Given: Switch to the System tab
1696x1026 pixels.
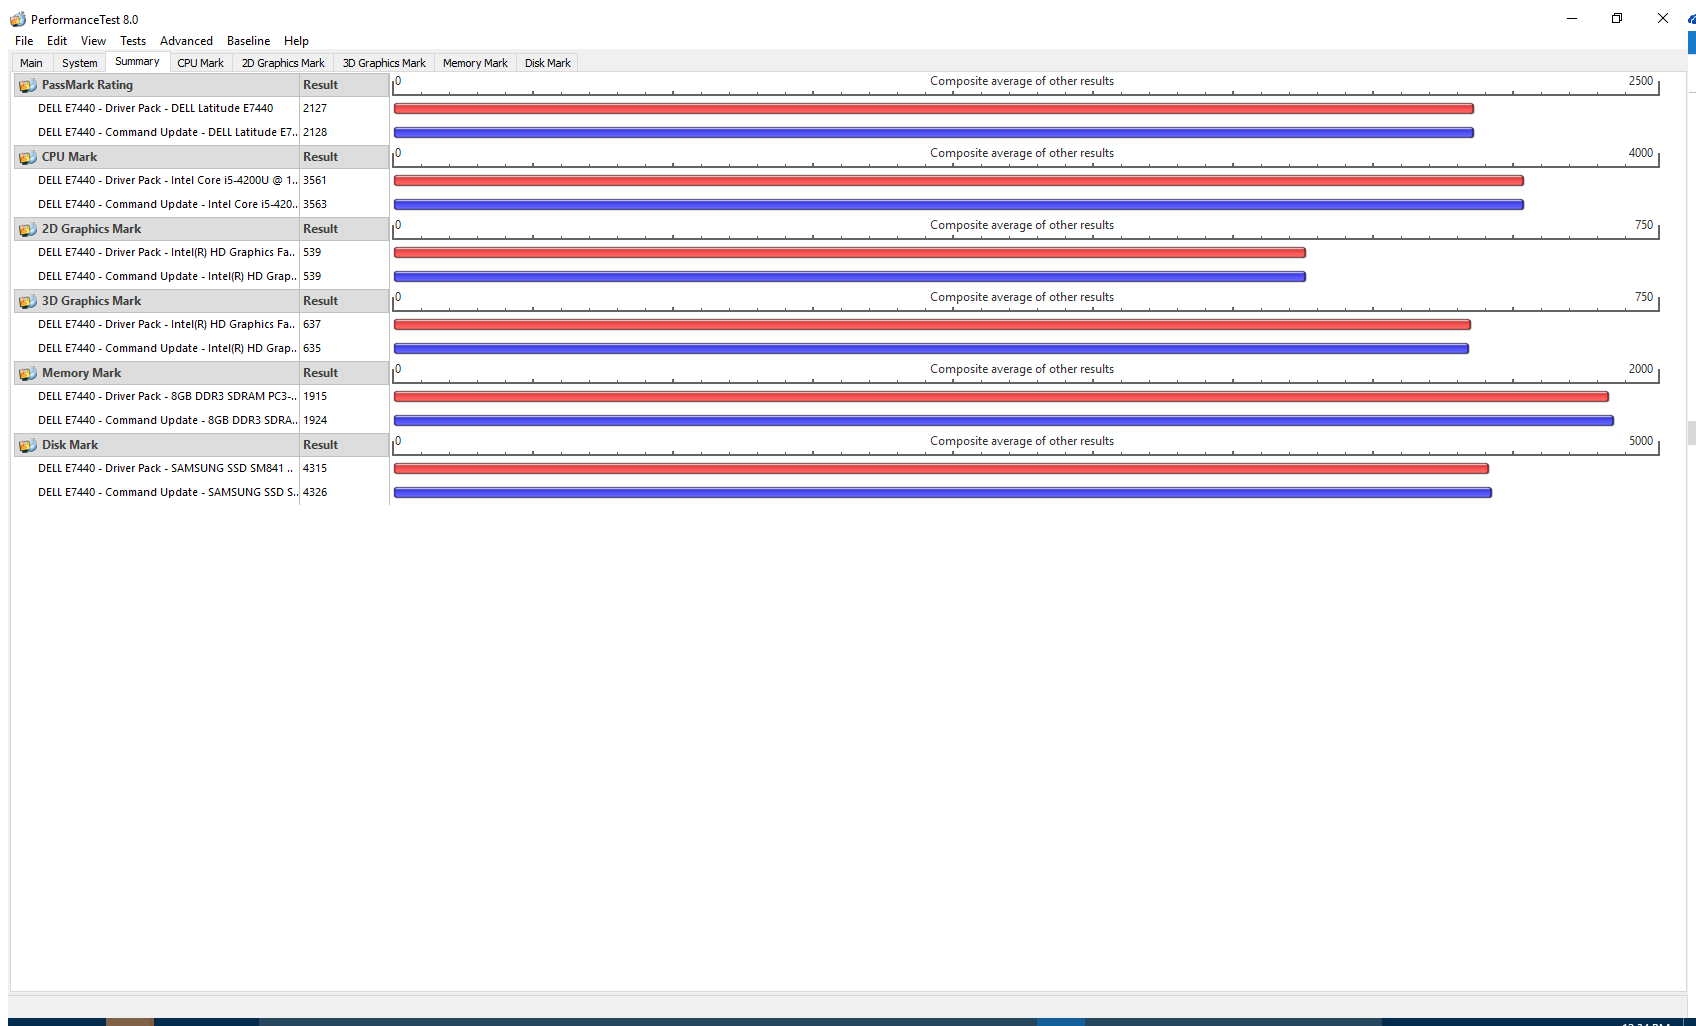Looking at the screenshot, I should (x=79, y=63).
